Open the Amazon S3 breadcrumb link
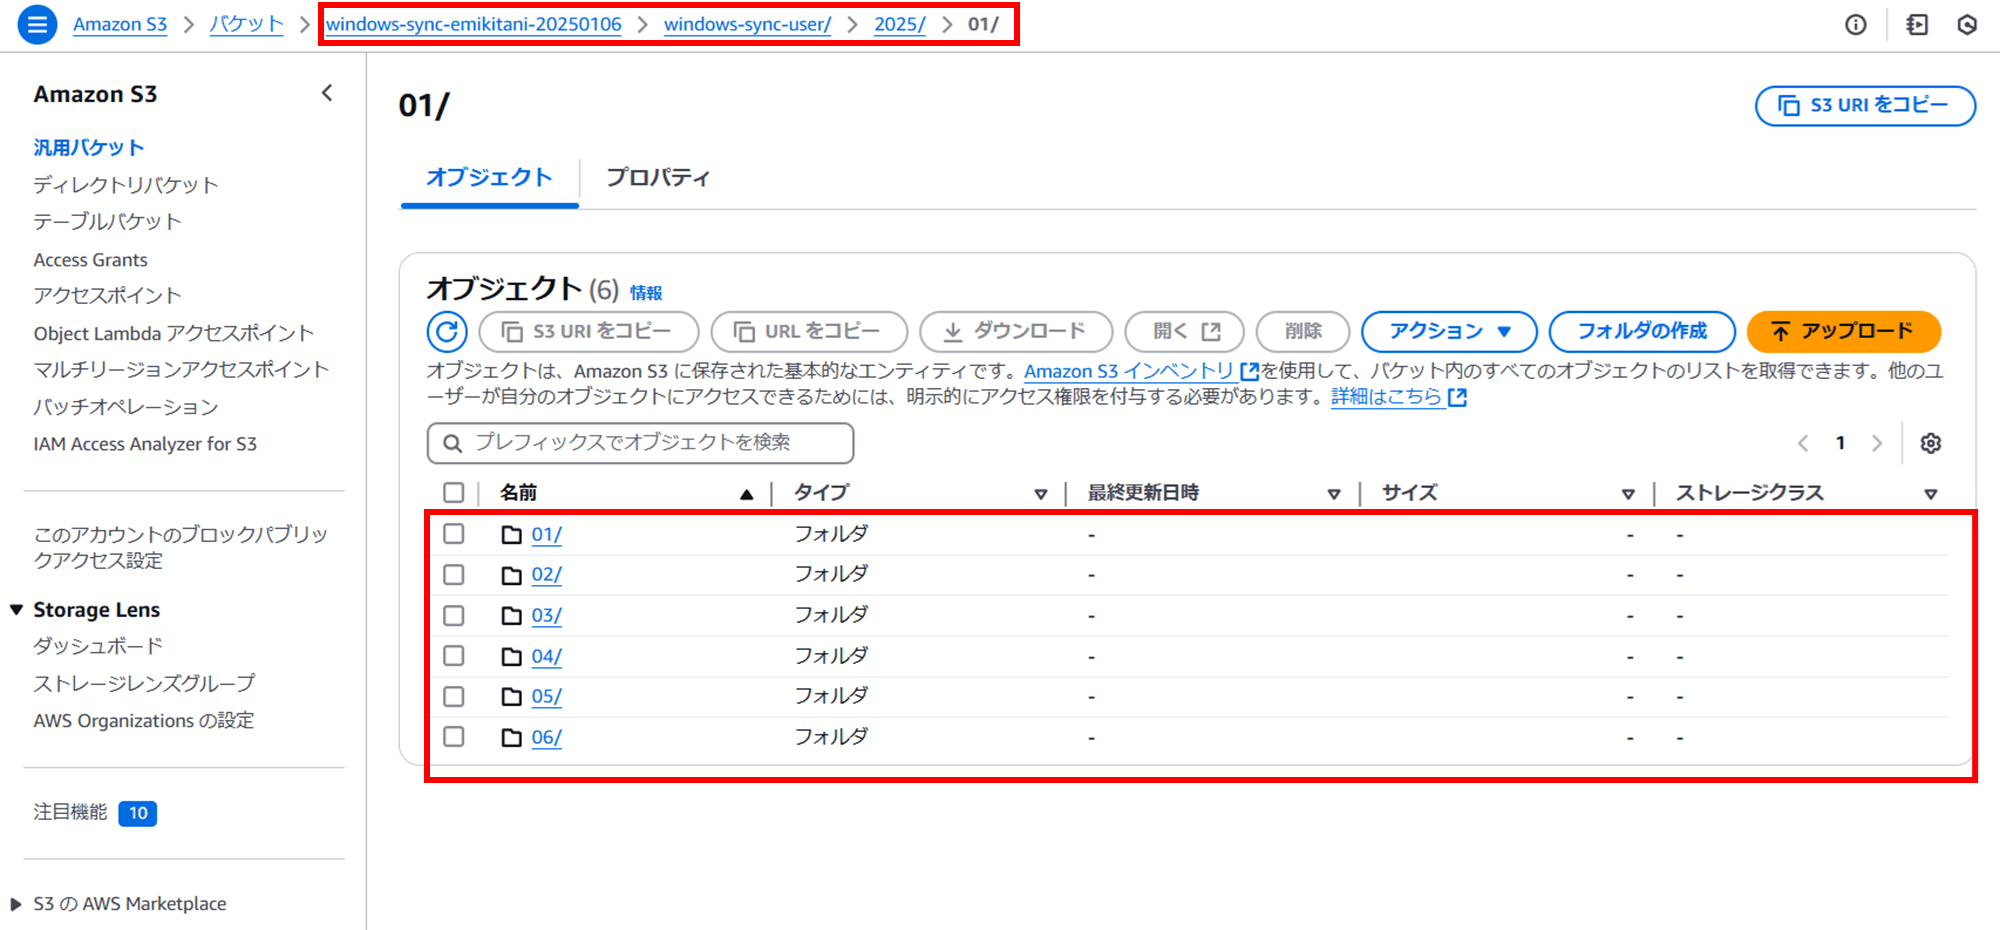2000x930 pixels. (120, 24)
